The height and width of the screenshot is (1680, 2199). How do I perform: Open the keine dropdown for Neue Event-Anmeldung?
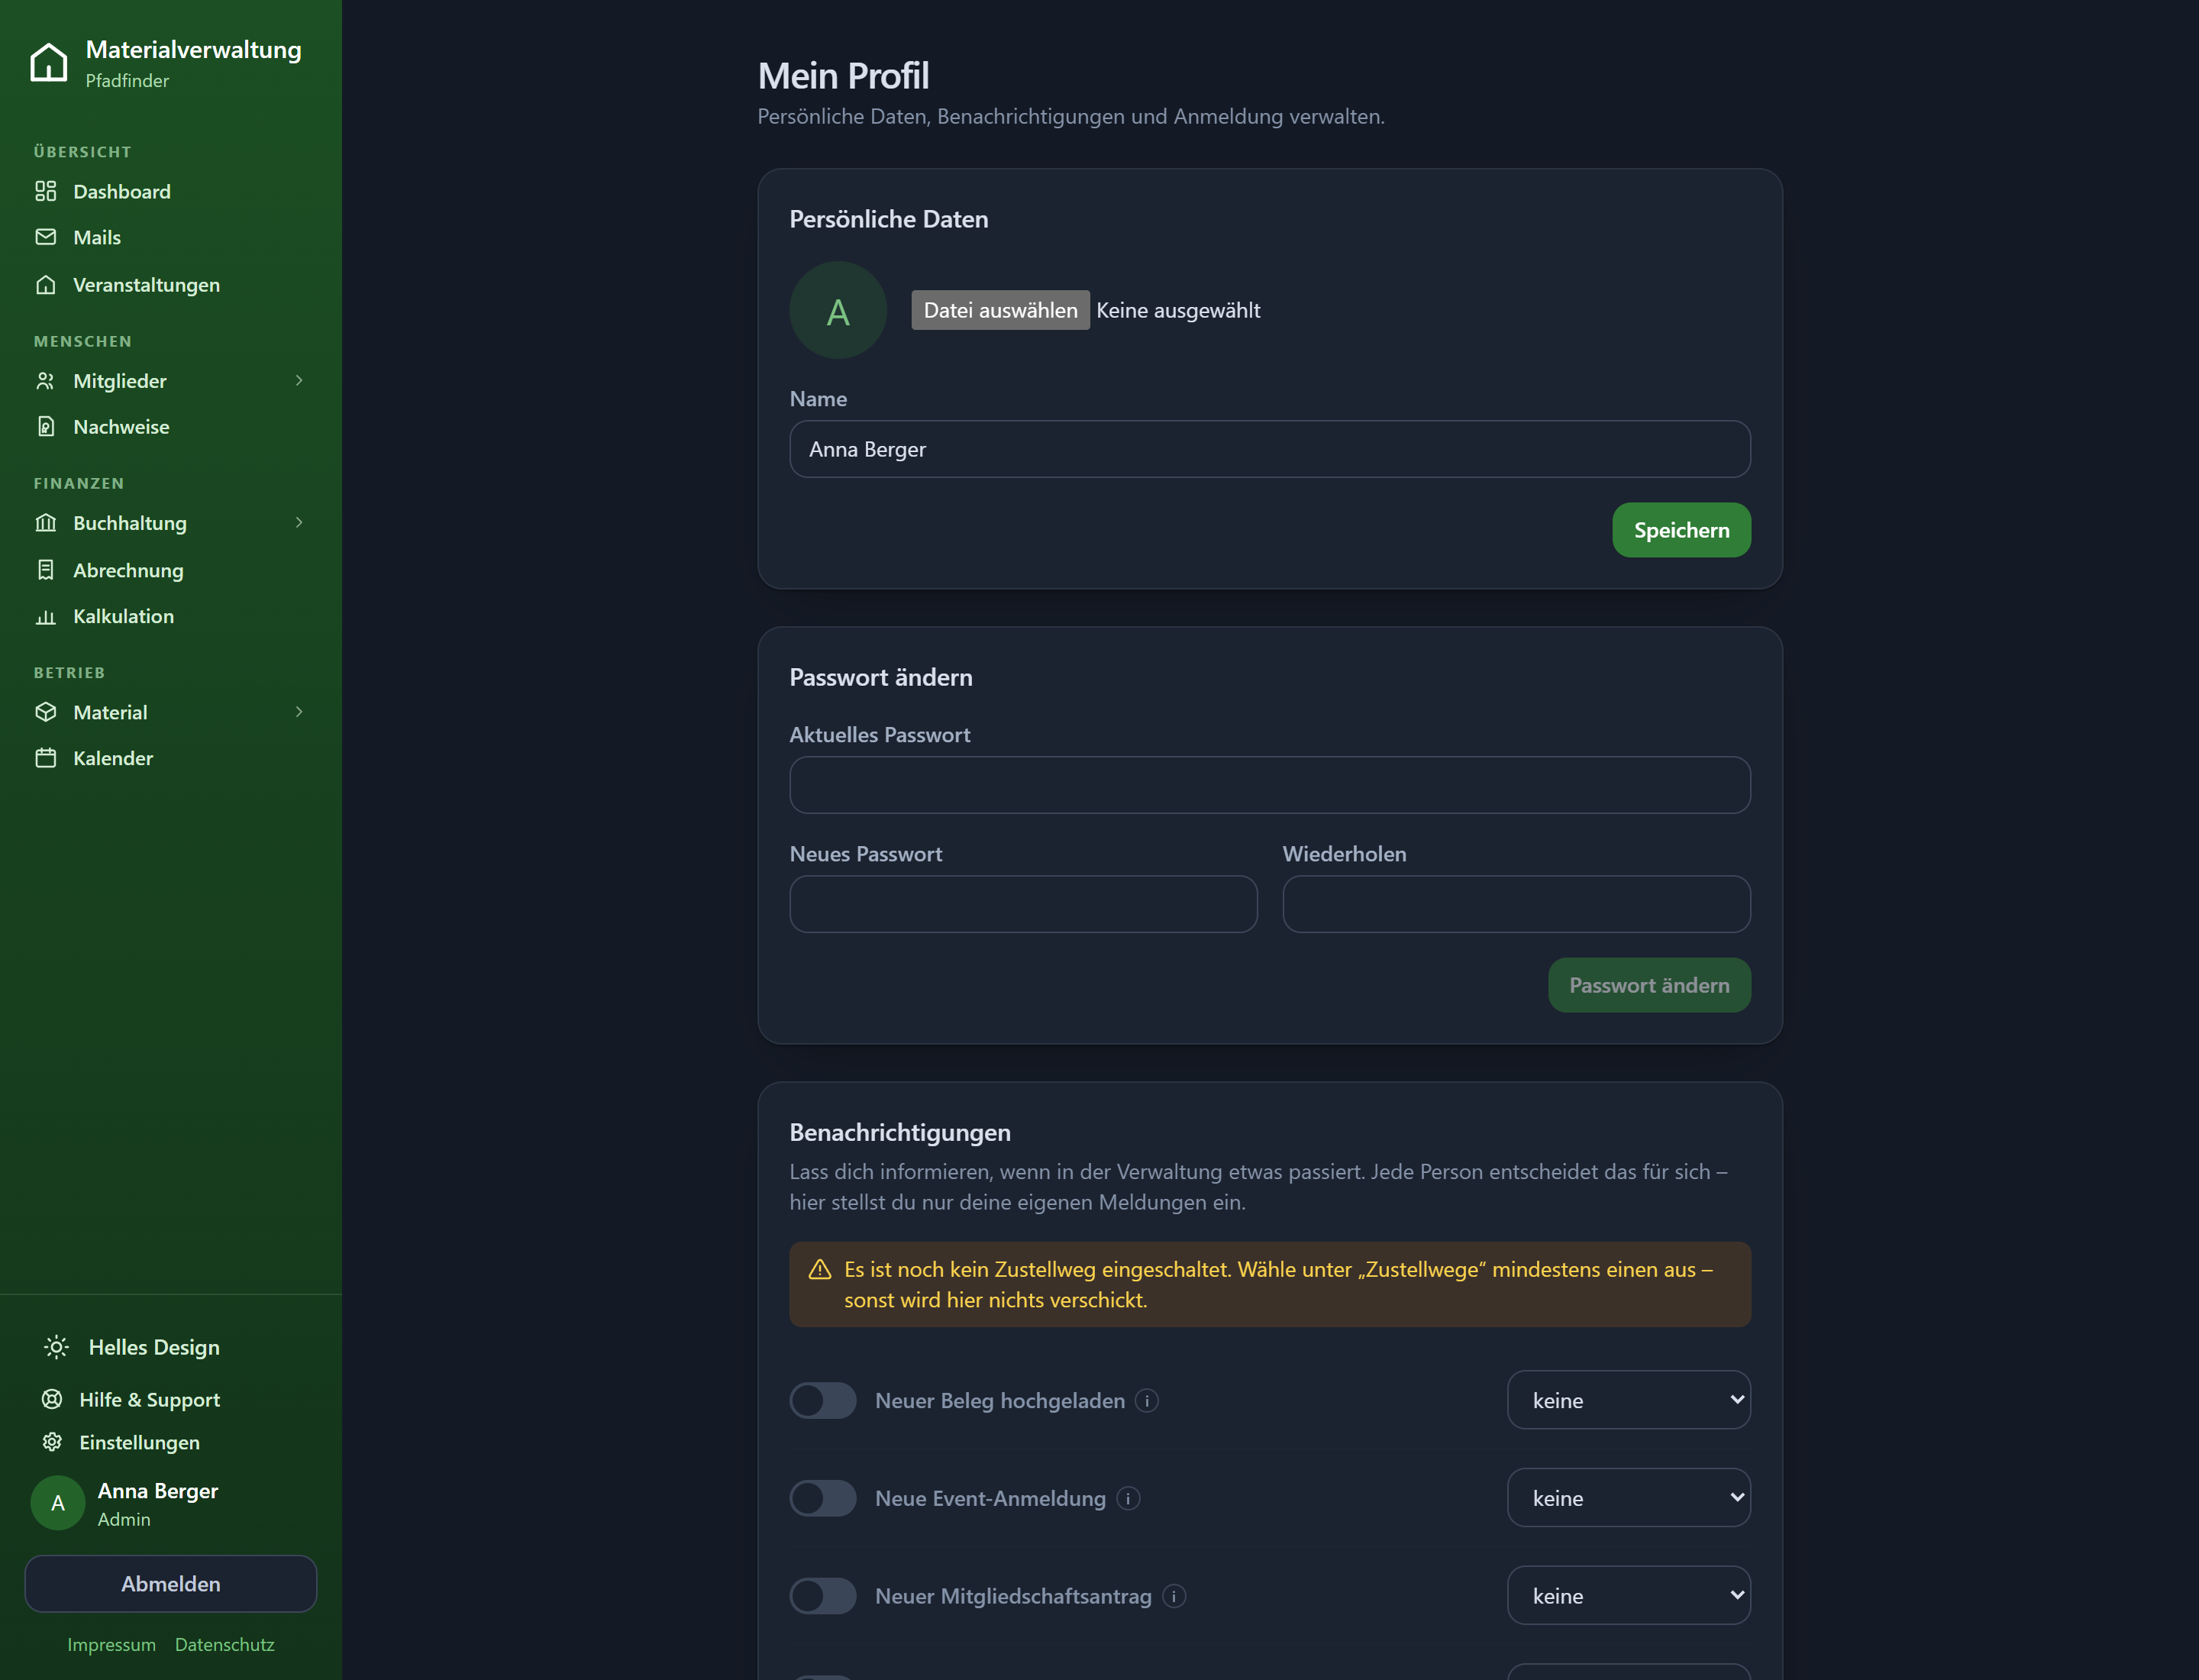pyautogui.click(x=1629, y=1498)
